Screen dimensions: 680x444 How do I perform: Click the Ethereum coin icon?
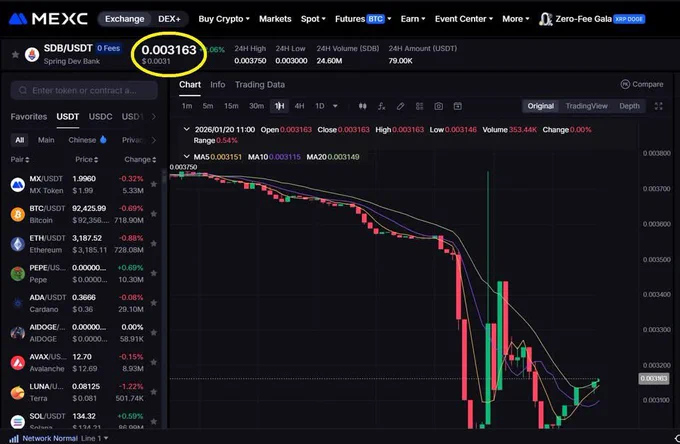17,244
